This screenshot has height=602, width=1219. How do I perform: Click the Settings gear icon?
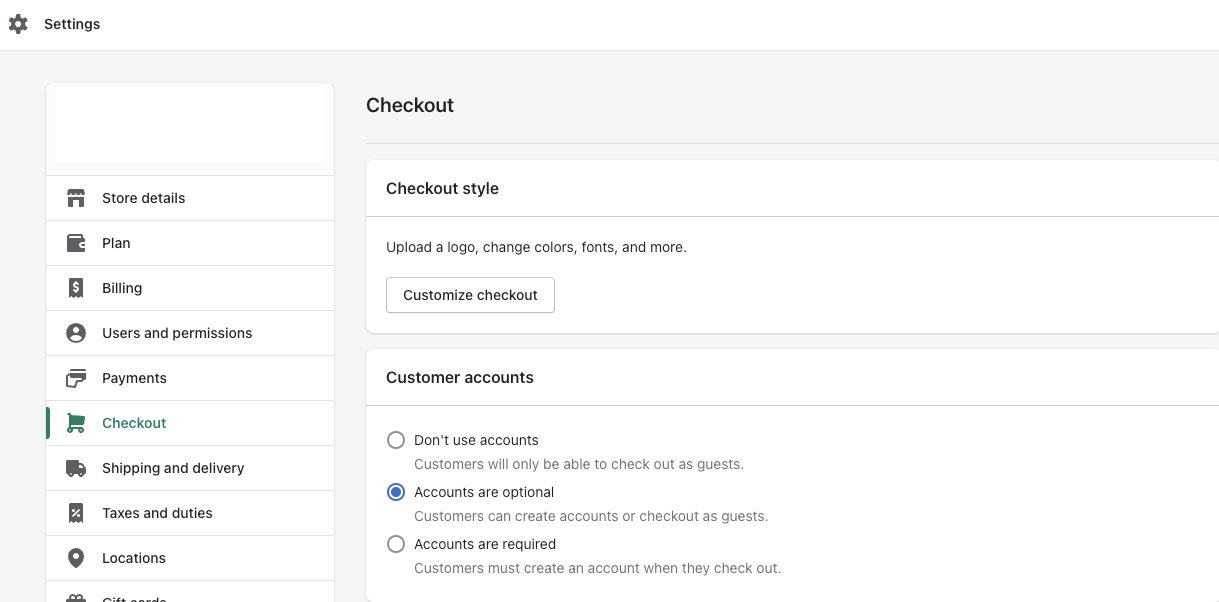tap(18, 23)
